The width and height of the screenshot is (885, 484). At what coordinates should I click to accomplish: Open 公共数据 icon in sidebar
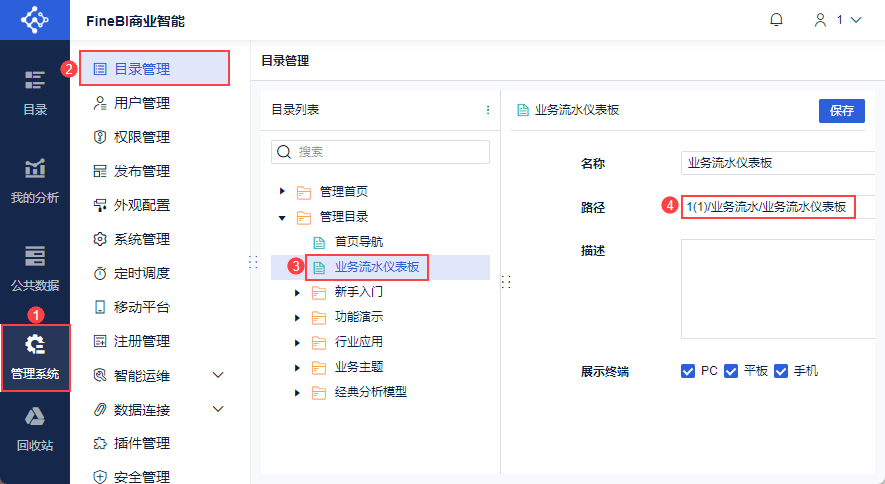tap(35, 256)
